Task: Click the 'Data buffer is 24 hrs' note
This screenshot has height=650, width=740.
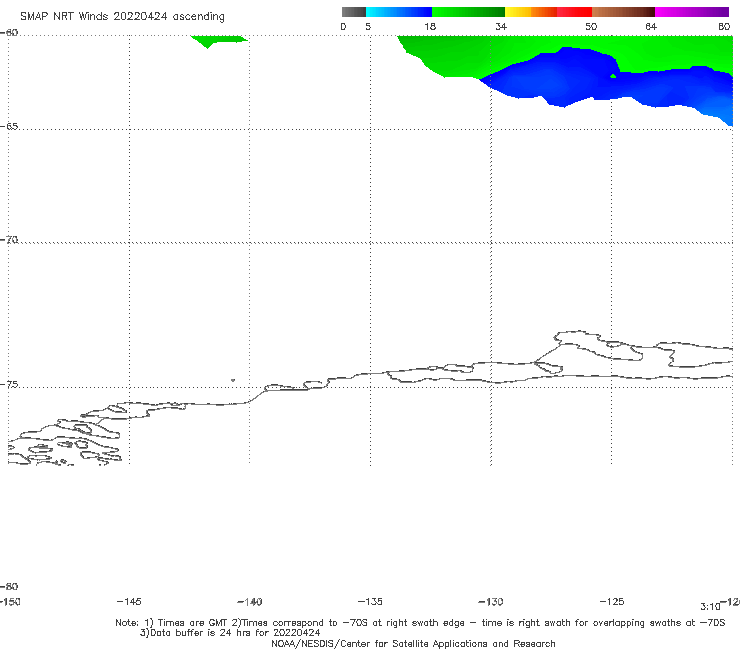Action: [230, 633]
